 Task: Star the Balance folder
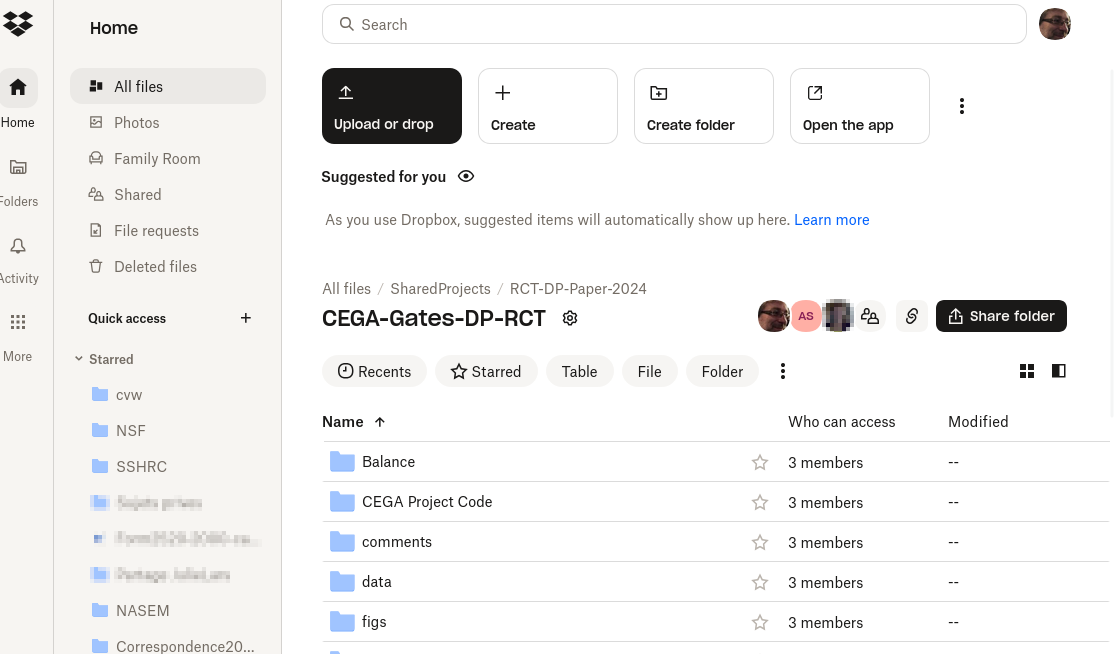click(759, 462)
